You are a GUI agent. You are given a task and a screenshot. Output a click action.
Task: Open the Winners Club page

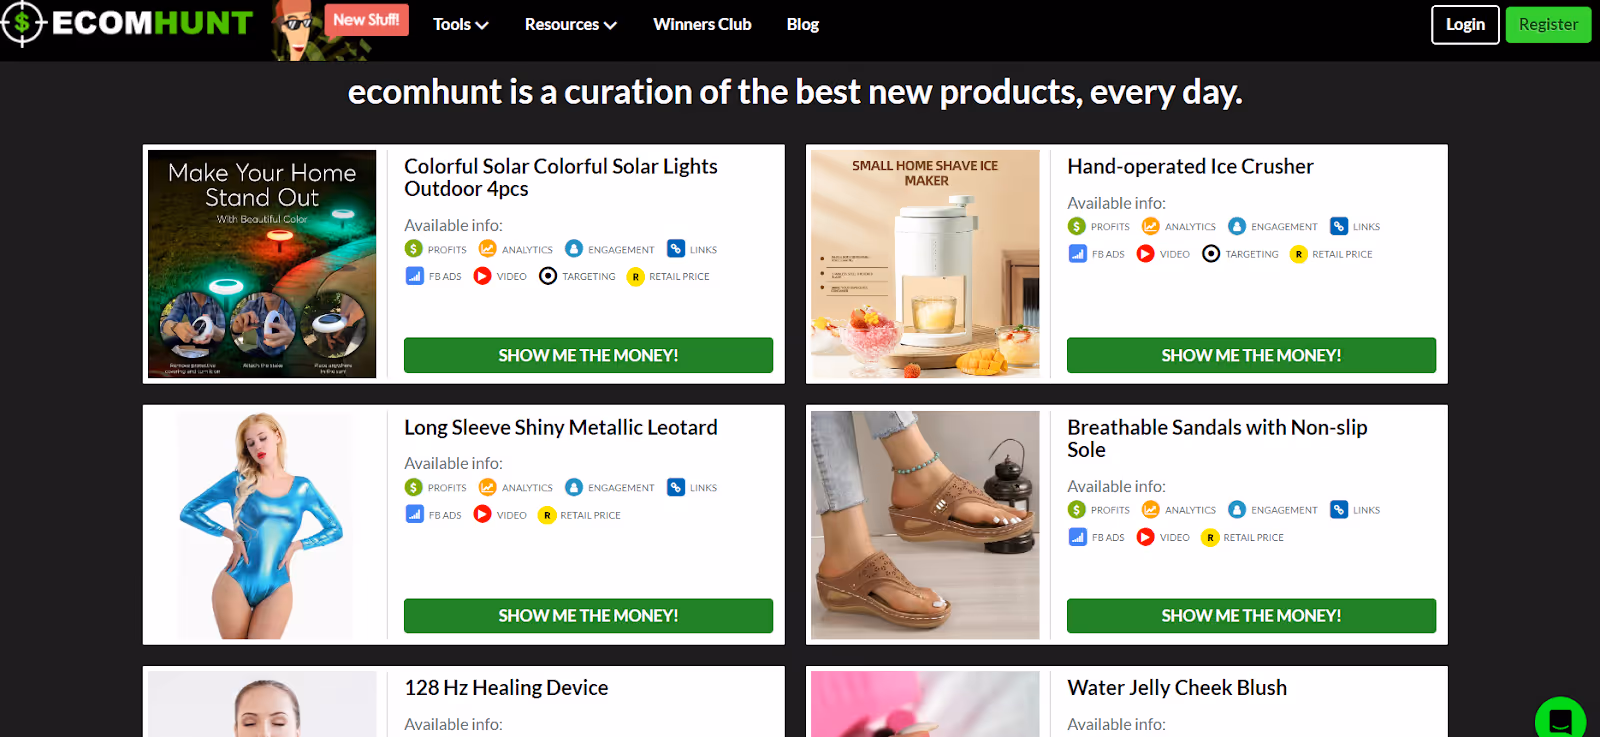[x=701, y=24]
